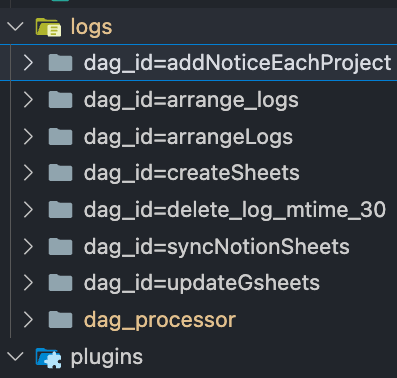Expand the dag_id=addNoticeEachProject folder chevron
The image size is (397, 378).
(28, 63)
